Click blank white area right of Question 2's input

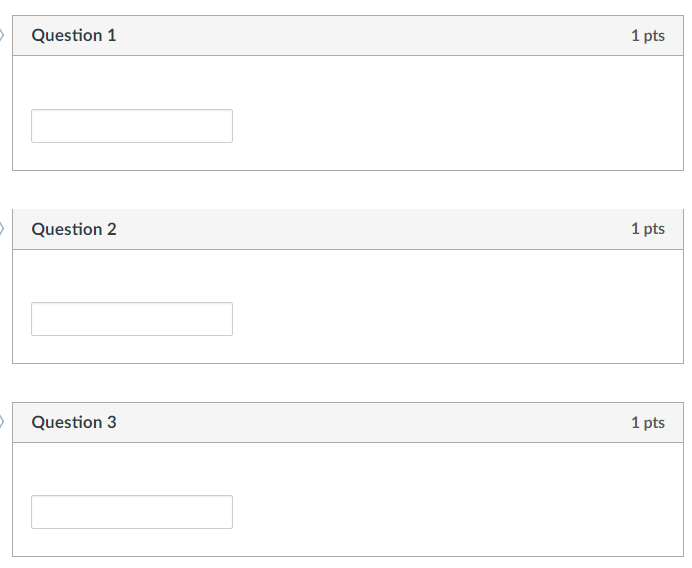click(x=450, y=319)
